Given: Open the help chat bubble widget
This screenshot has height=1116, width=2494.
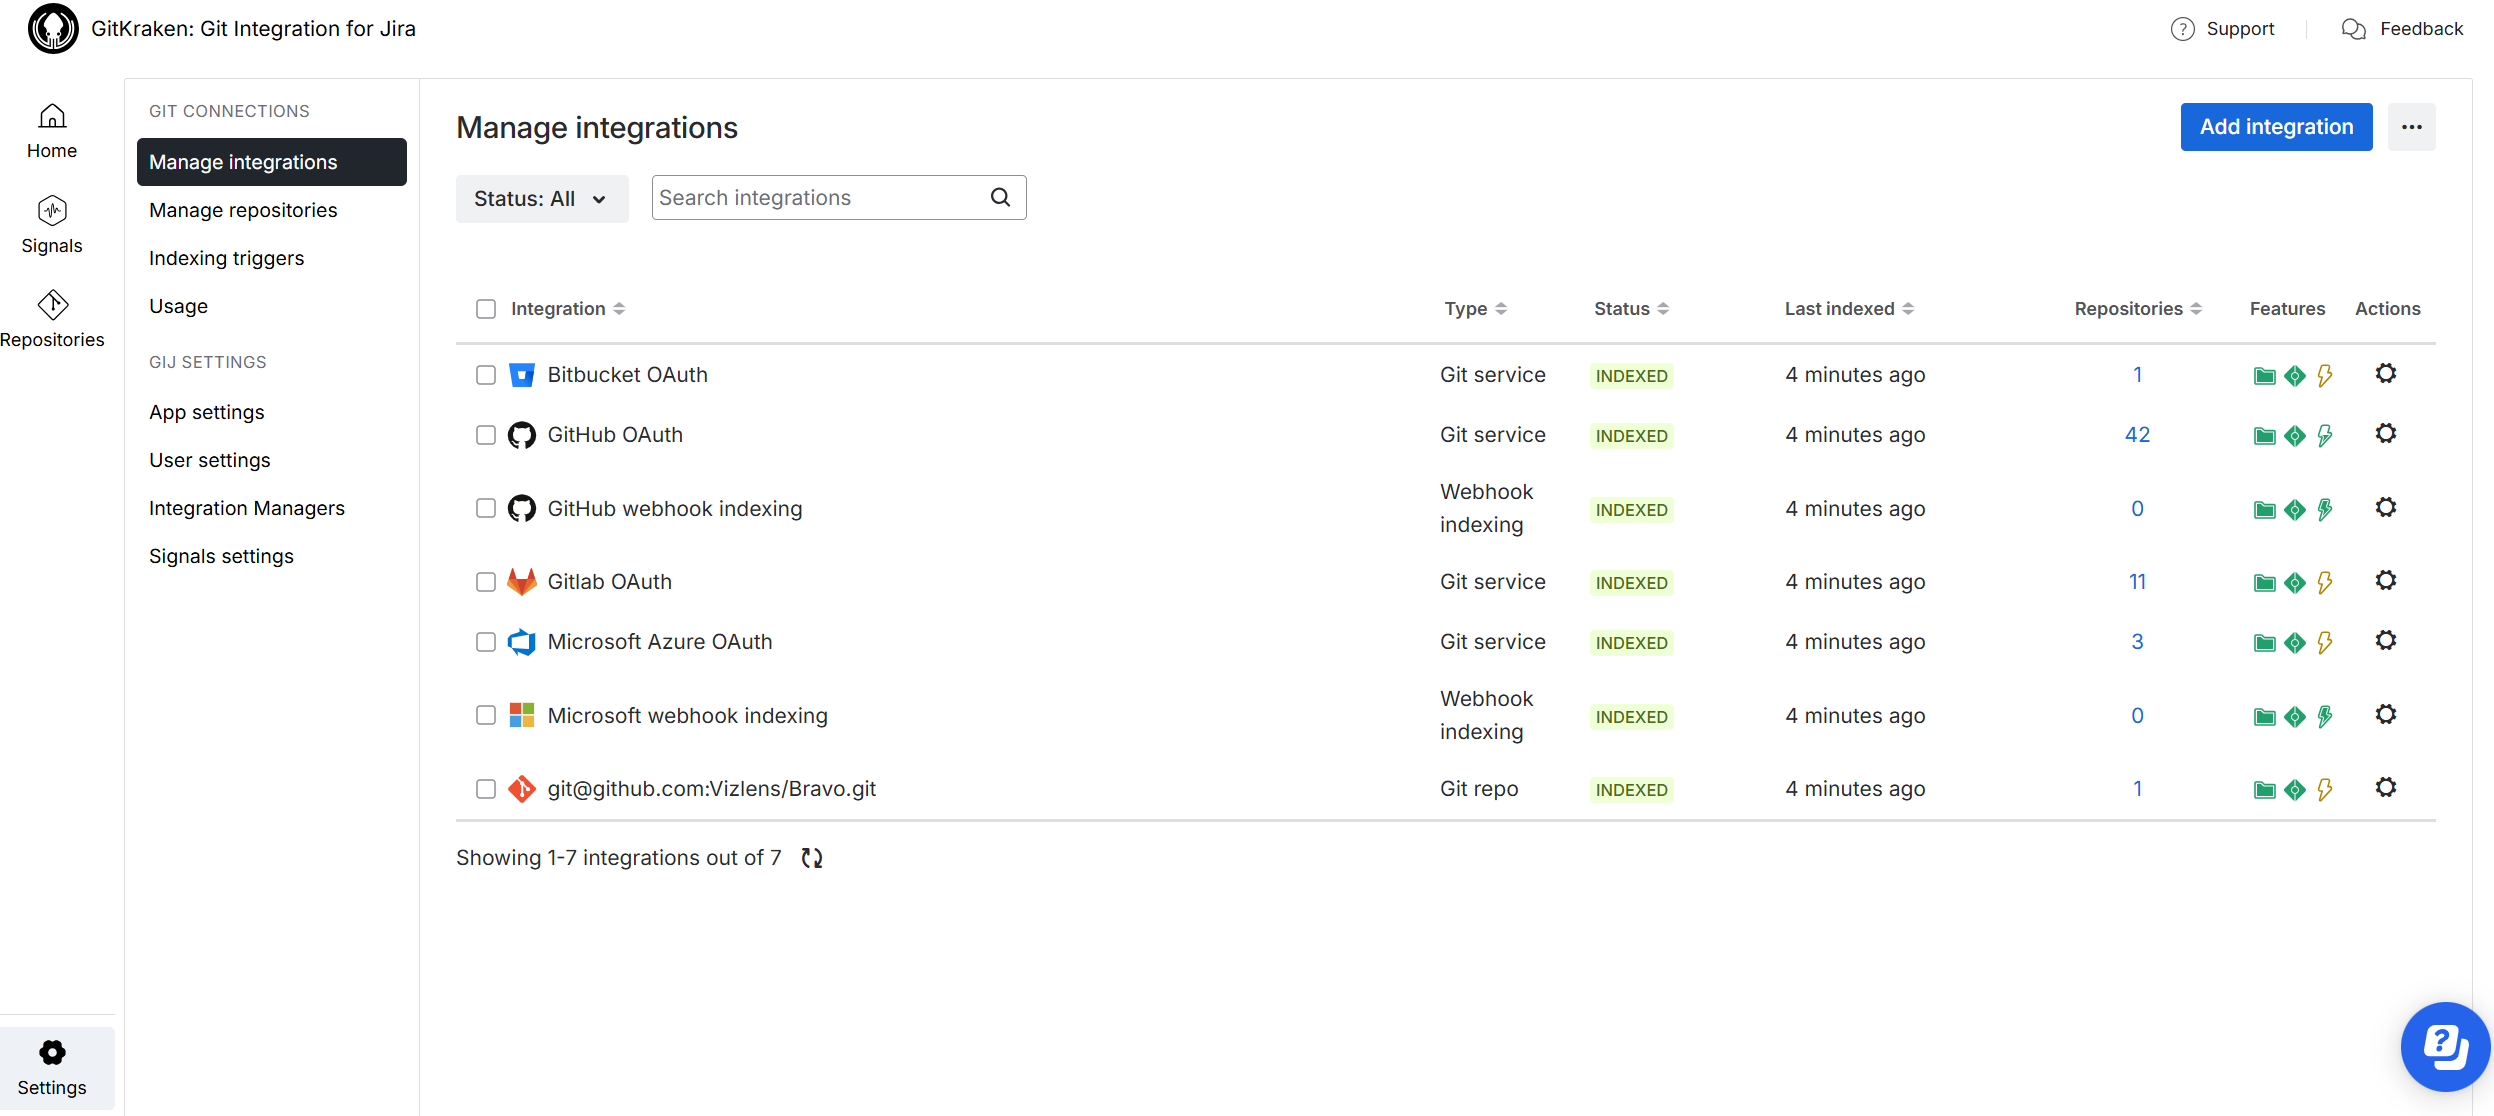Looking at the screenshot, I should (x=2444, y=1046).
